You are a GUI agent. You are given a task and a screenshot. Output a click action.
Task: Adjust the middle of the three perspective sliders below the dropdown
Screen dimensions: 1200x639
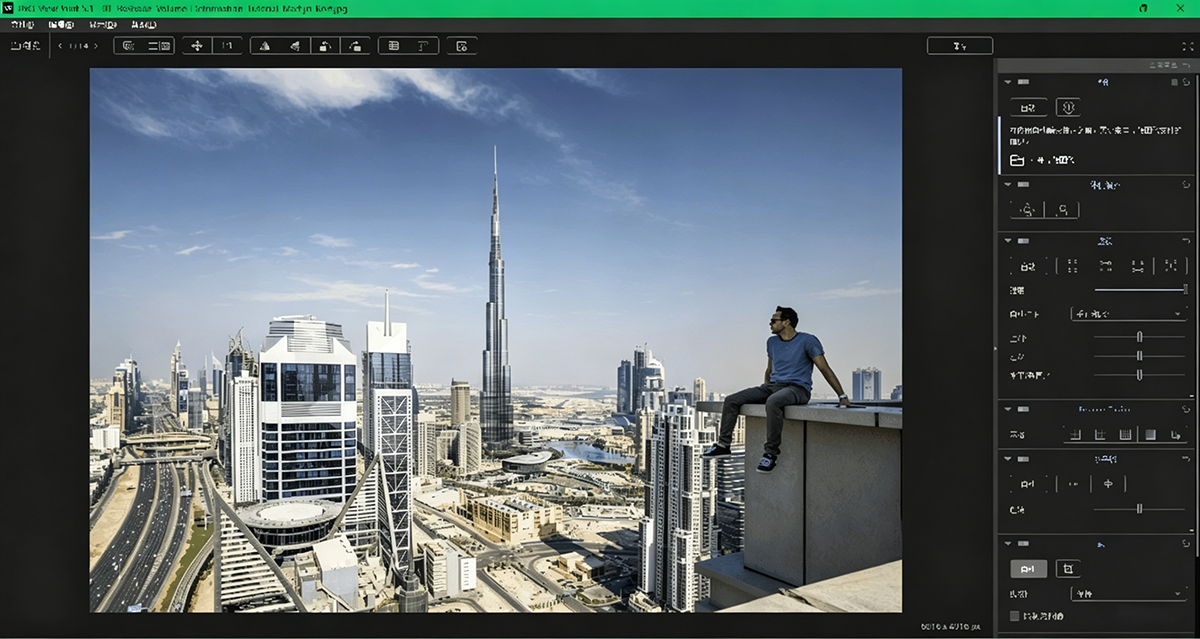[x=1139, y=356]
